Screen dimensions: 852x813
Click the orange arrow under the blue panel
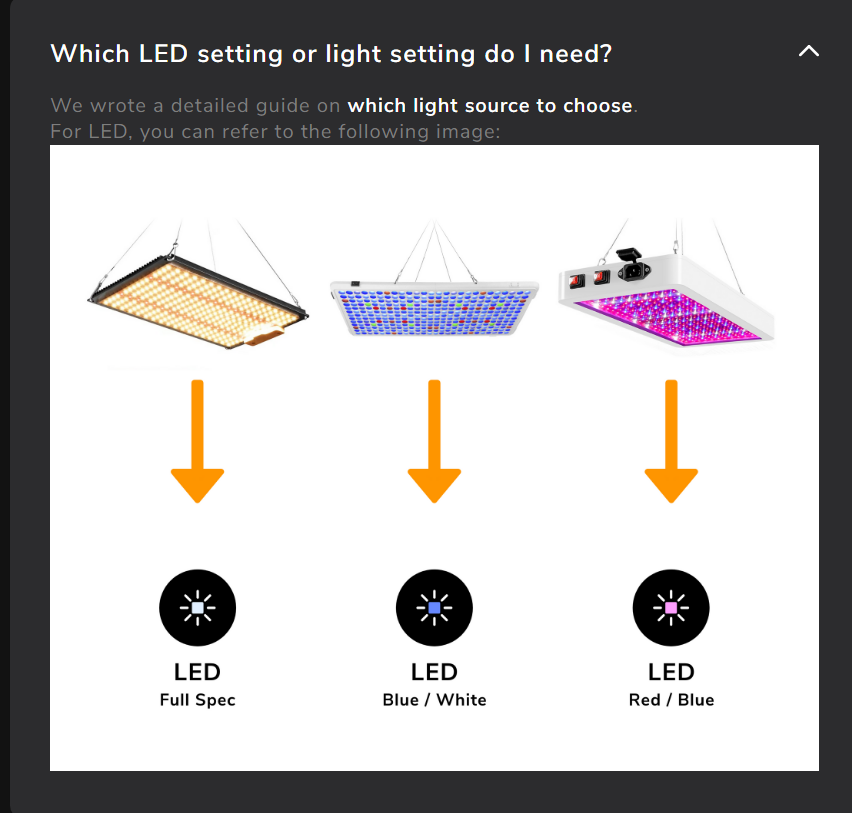coord(434,441)
